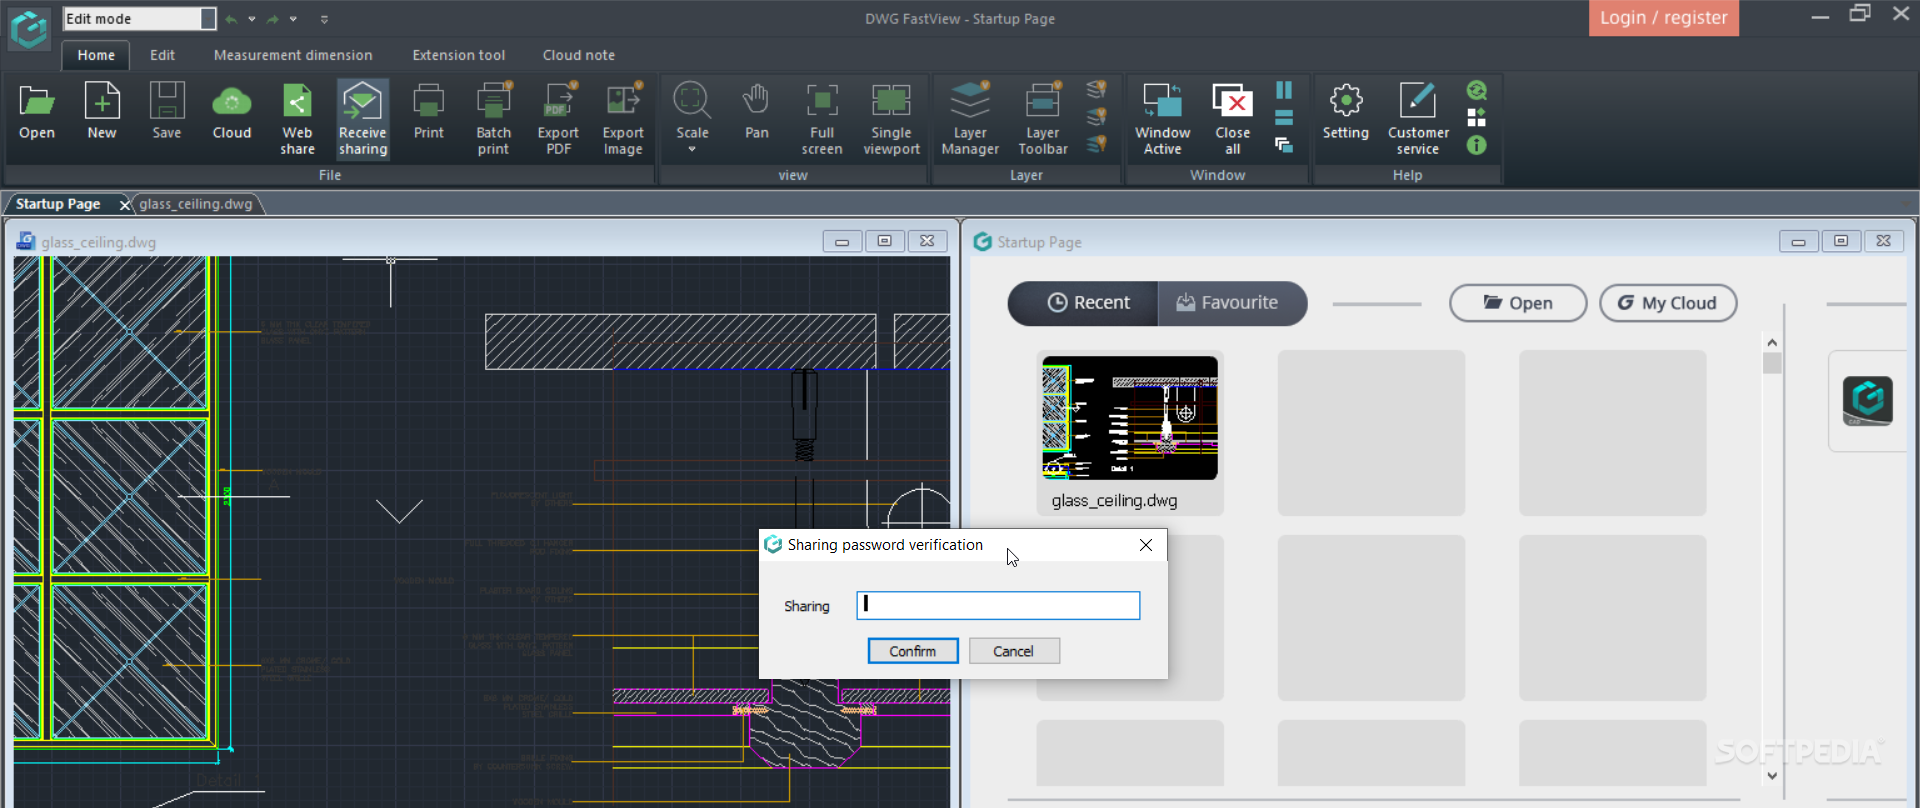Viewport: 1920px width, 808px height.
Task: Open the Edit mode combo box
Action: [139, 19]
